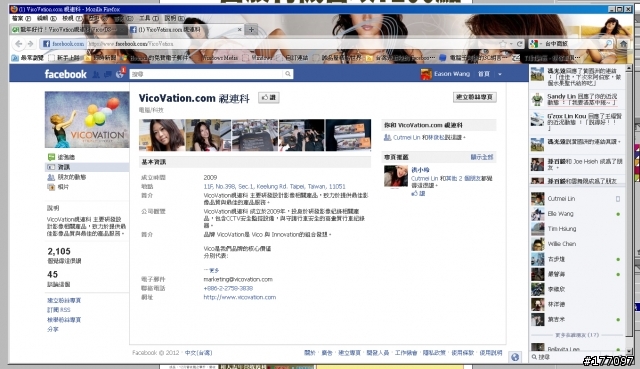Click the Firefox back arrow button
This screenshot has width=640, height=369.
pyautogui.click(x=19, y=44)
